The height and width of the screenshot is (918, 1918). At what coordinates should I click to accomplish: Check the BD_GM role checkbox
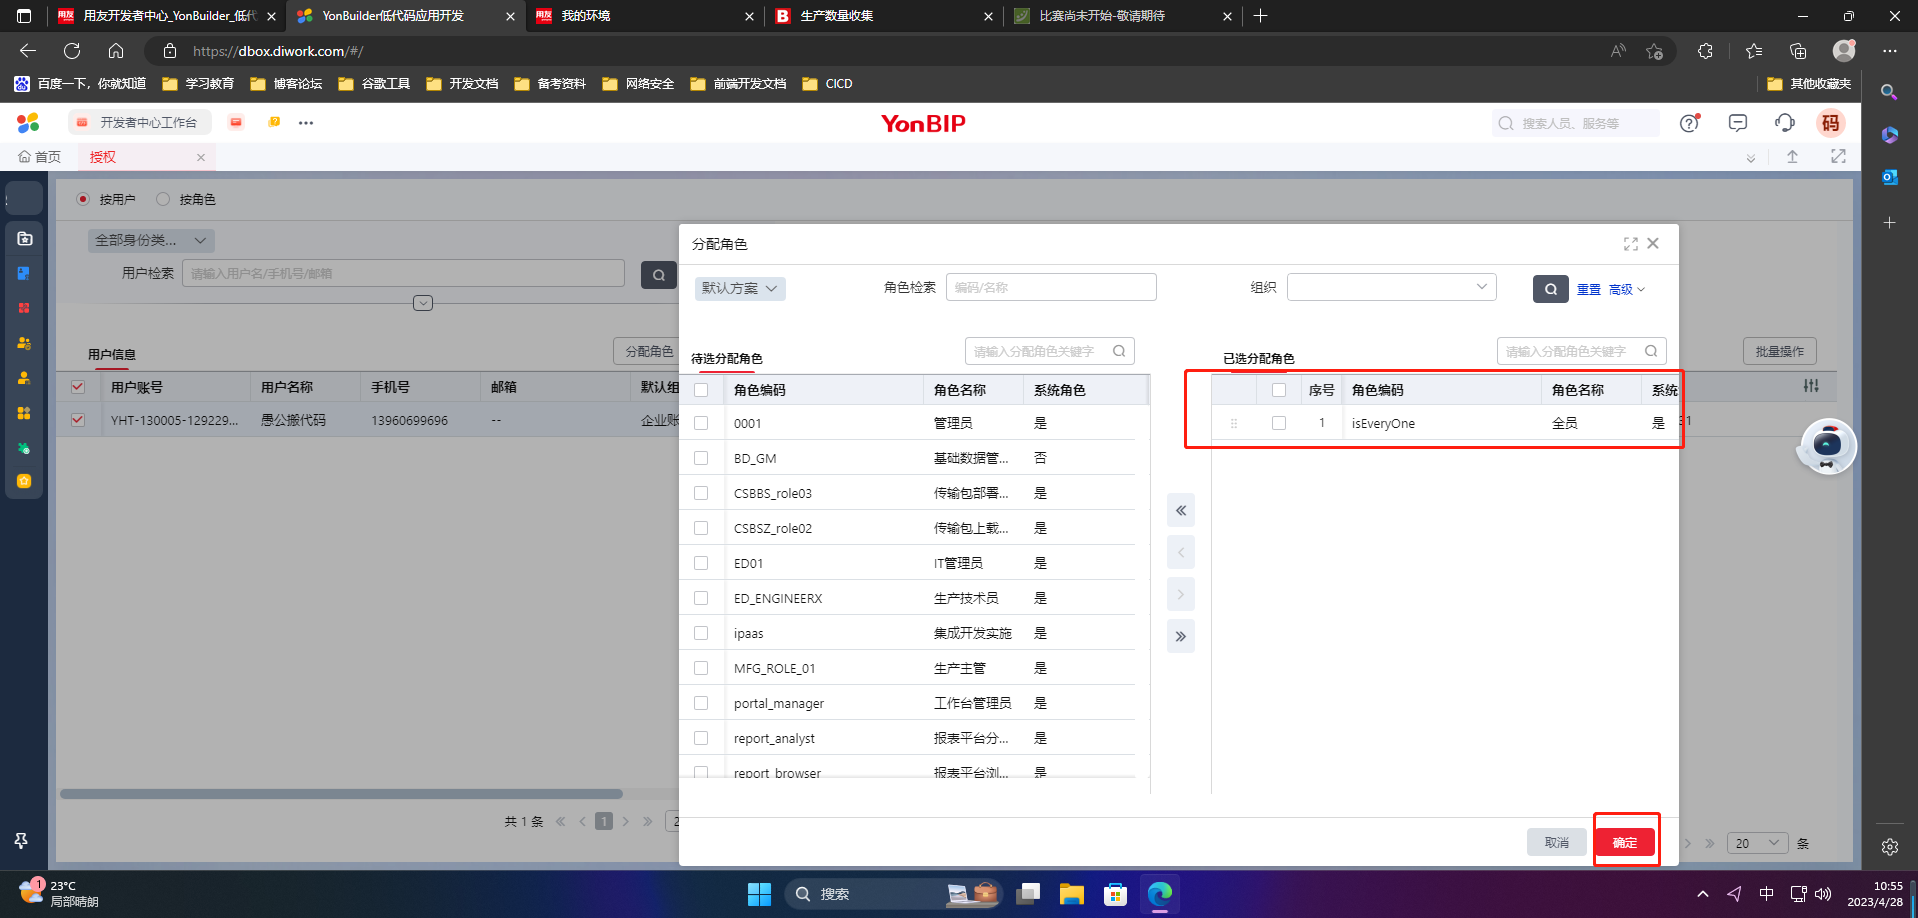click(x=701, y=458)
